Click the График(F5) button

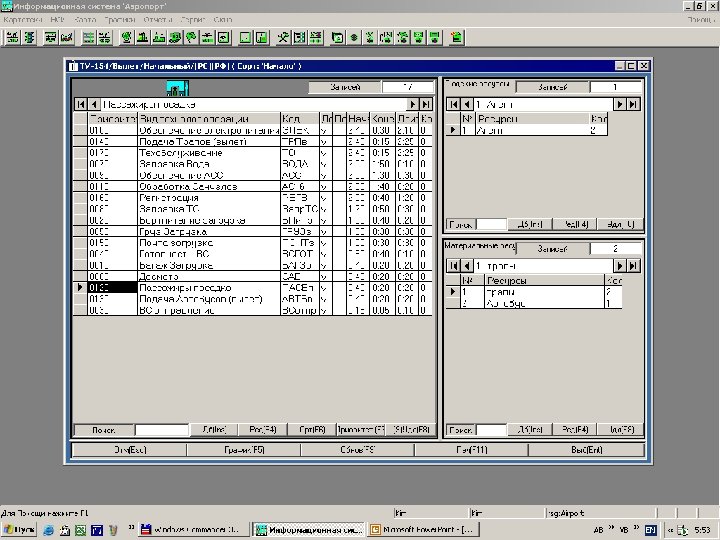click(x=244, y=450)
